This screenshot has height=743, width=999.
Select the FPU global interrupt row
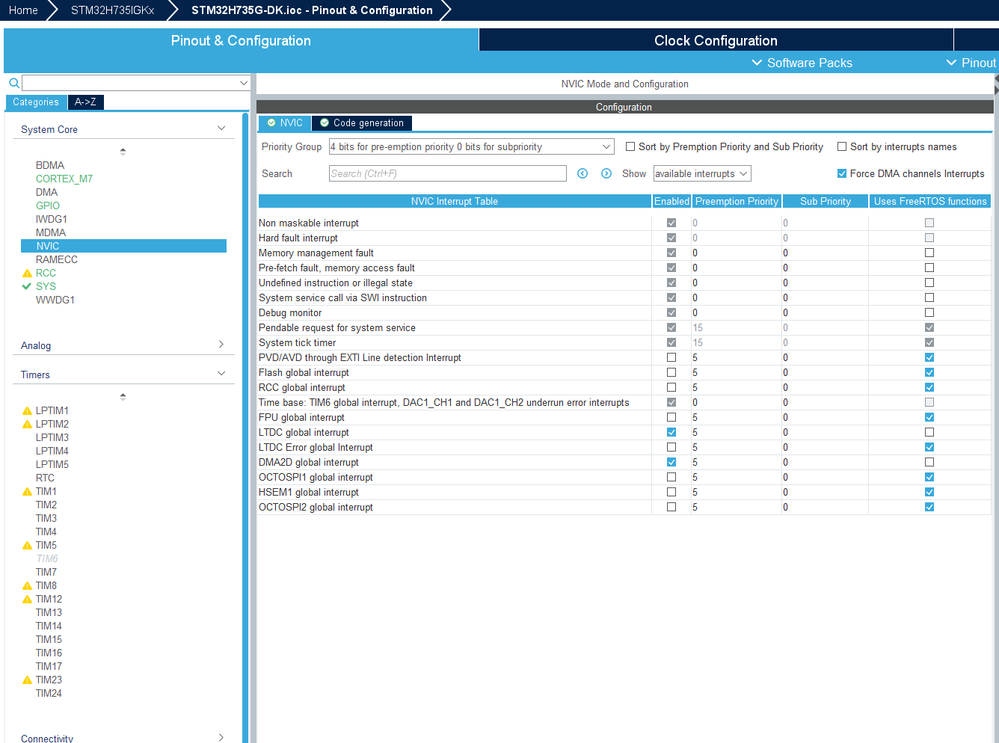coord(624,417)
